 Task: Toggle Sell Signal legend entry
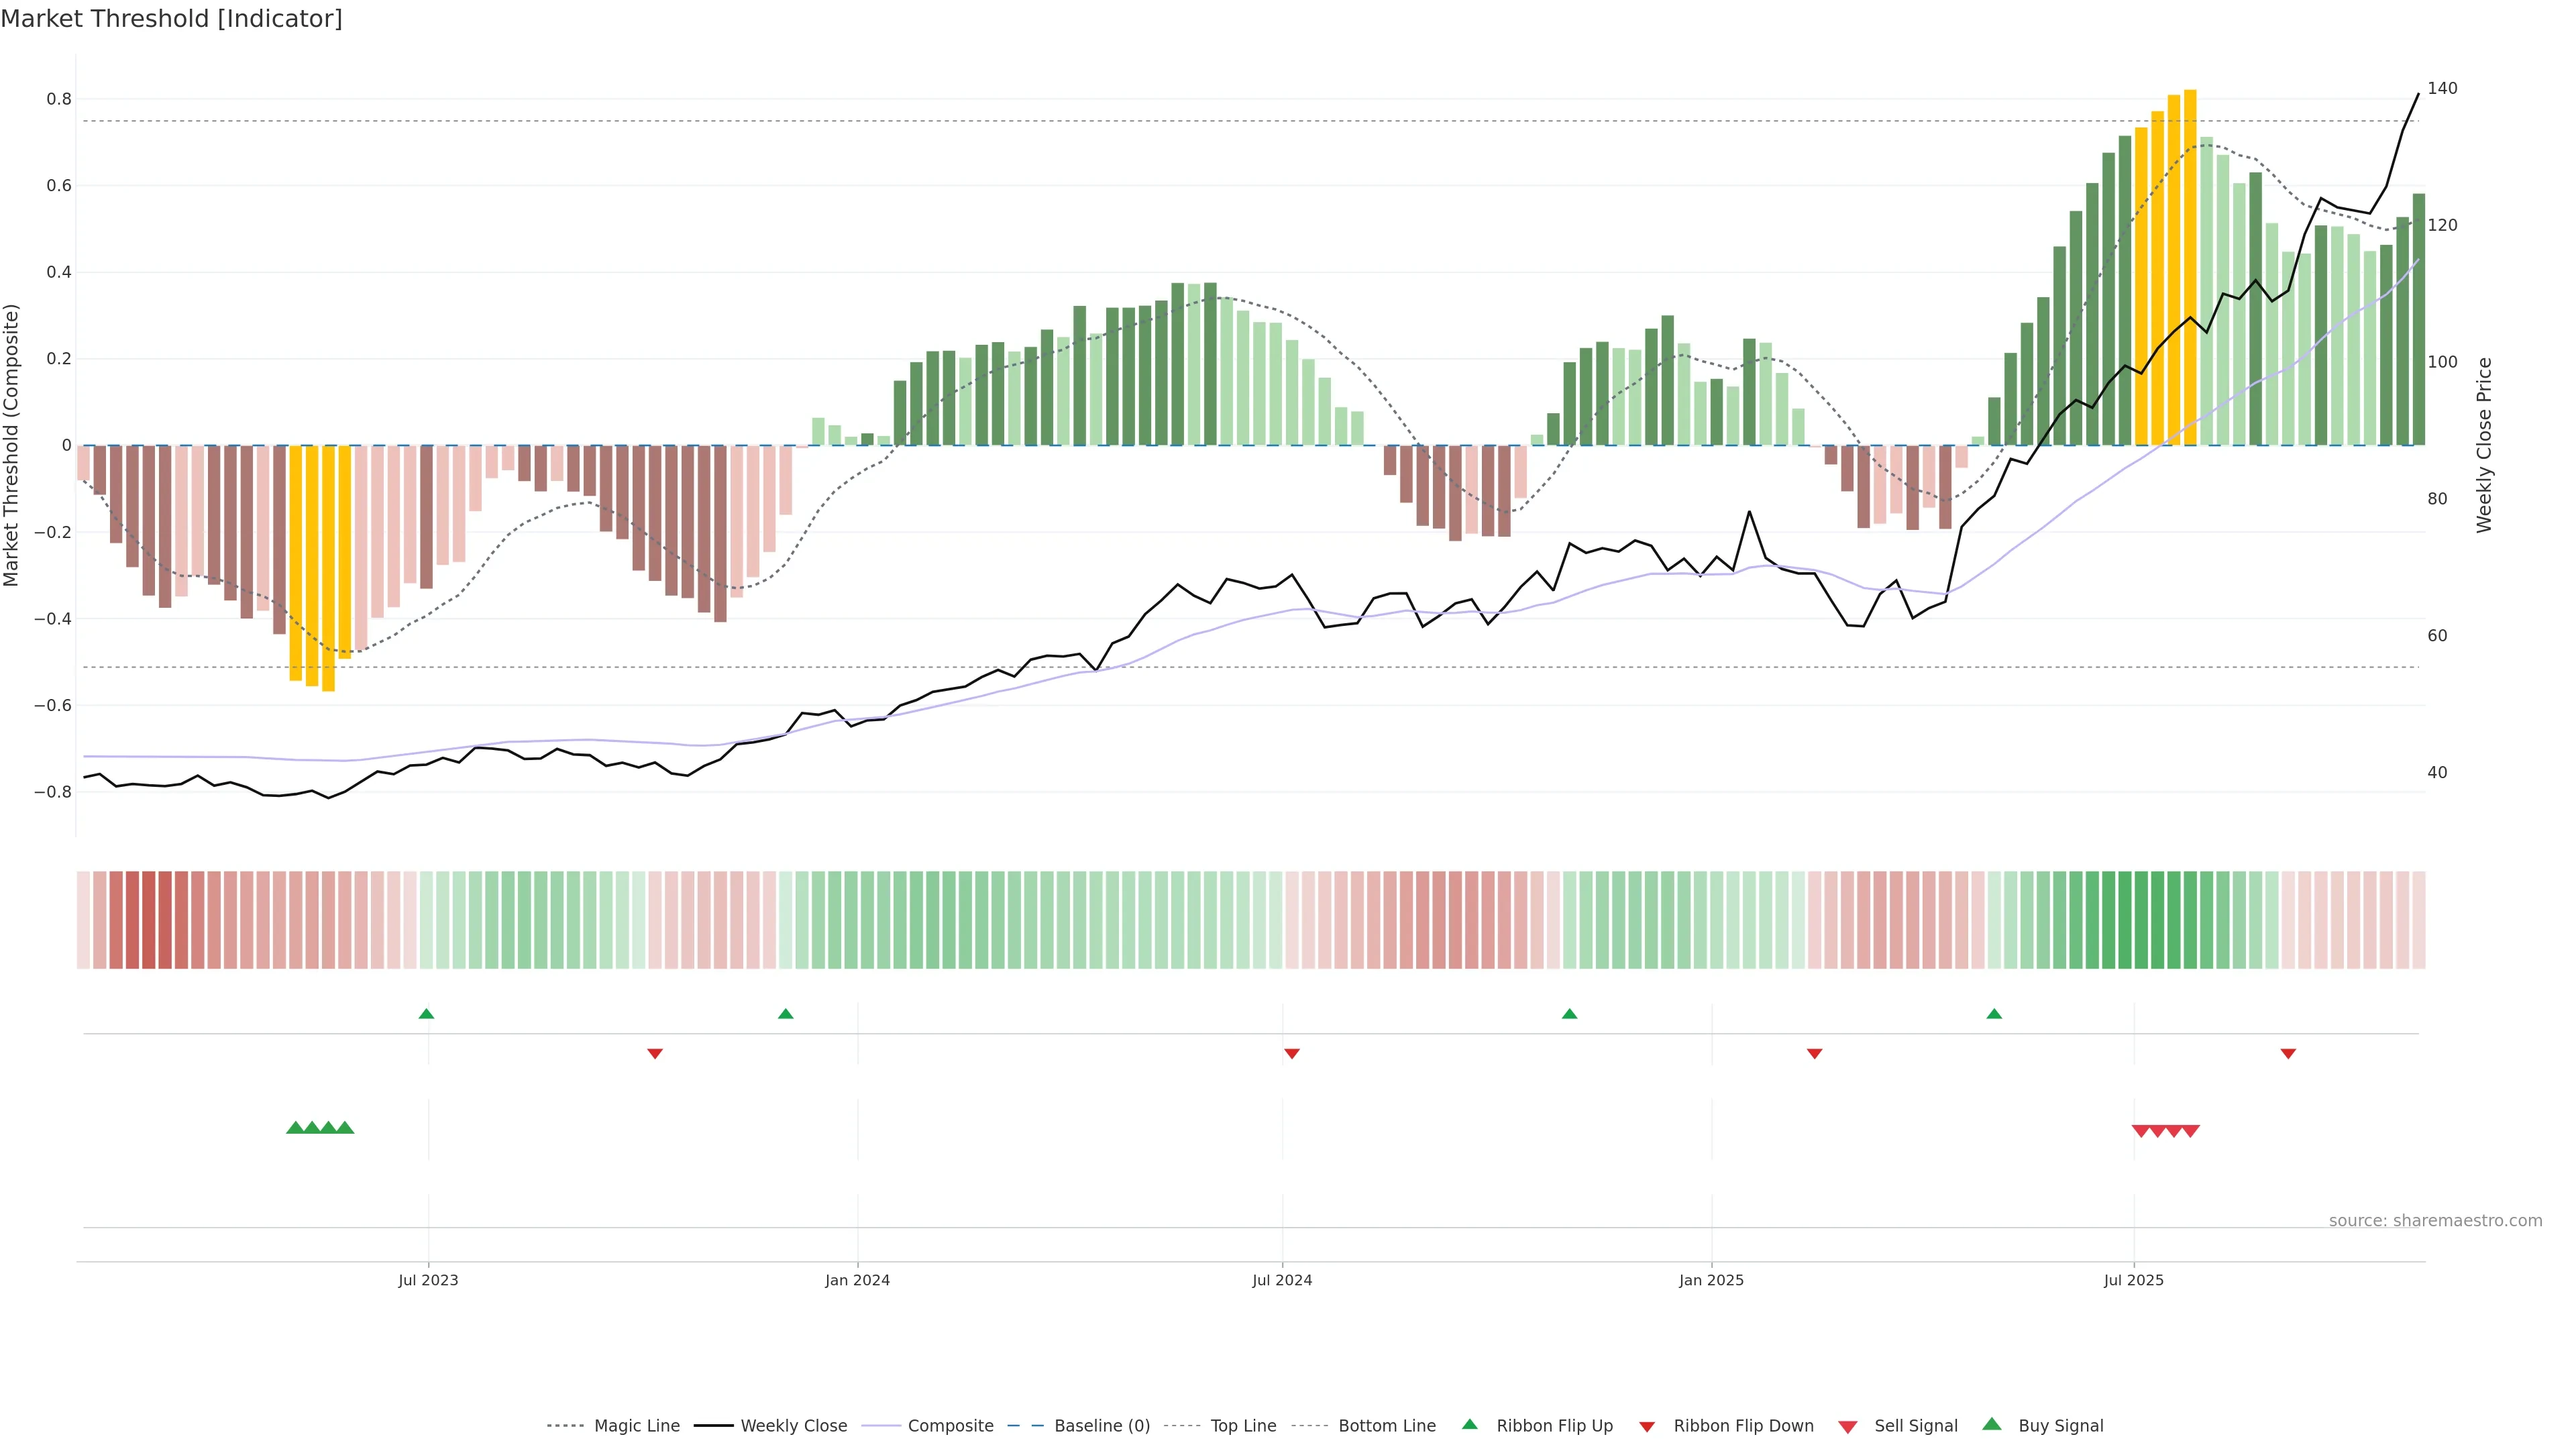tap(1915, 1426)
